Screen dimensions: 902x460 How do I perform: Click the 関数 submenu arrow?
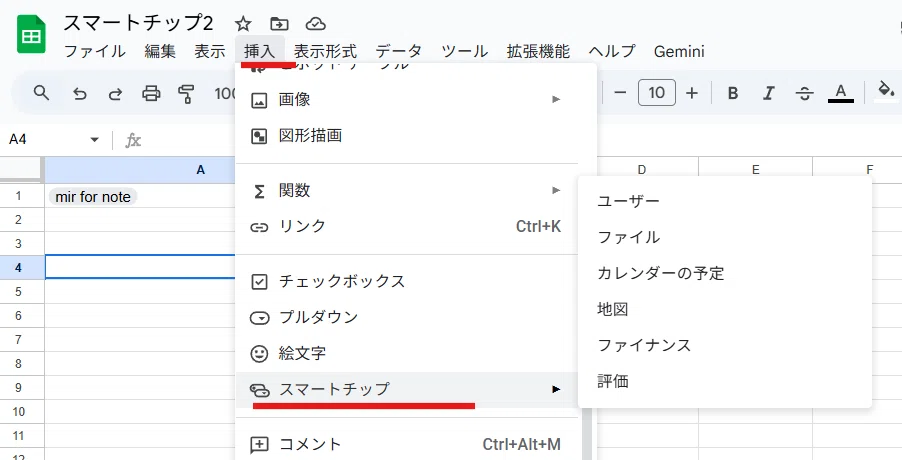(x=556, y=190)
